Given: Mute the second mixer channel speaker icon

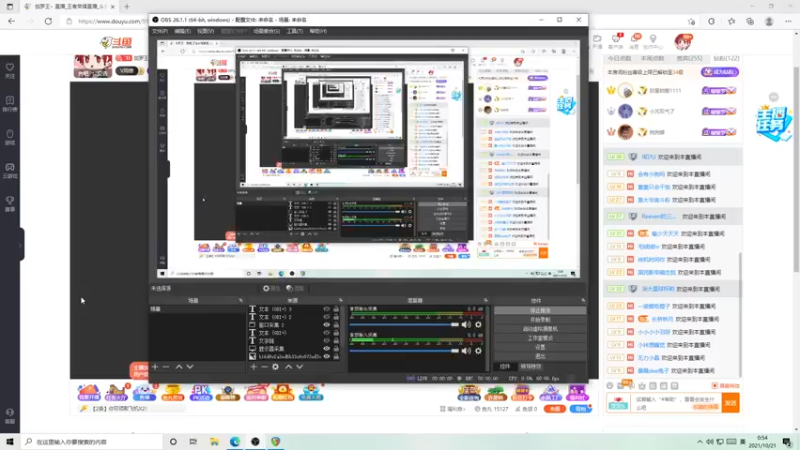Looking at the screenshot, I should tap(466, 351).
